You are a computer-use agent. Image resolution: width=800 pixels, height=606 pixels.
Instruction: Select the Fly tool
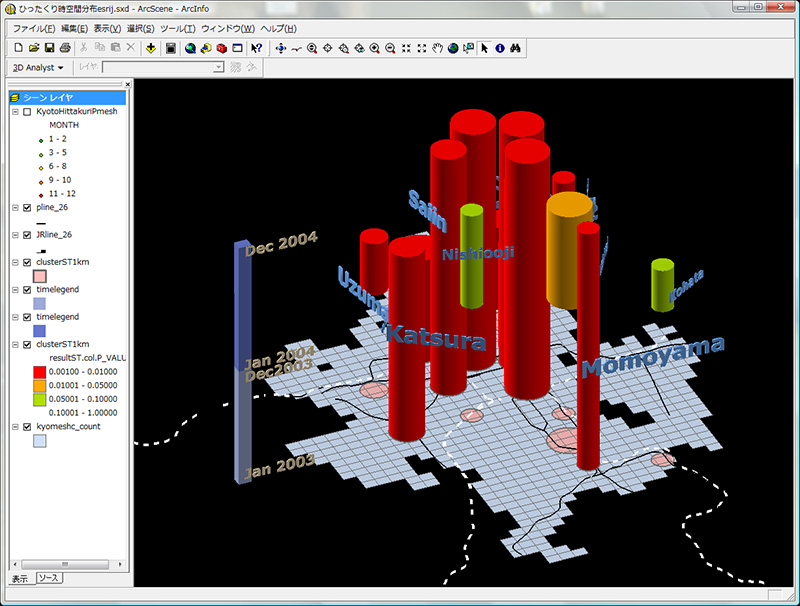tap(295, 47)
